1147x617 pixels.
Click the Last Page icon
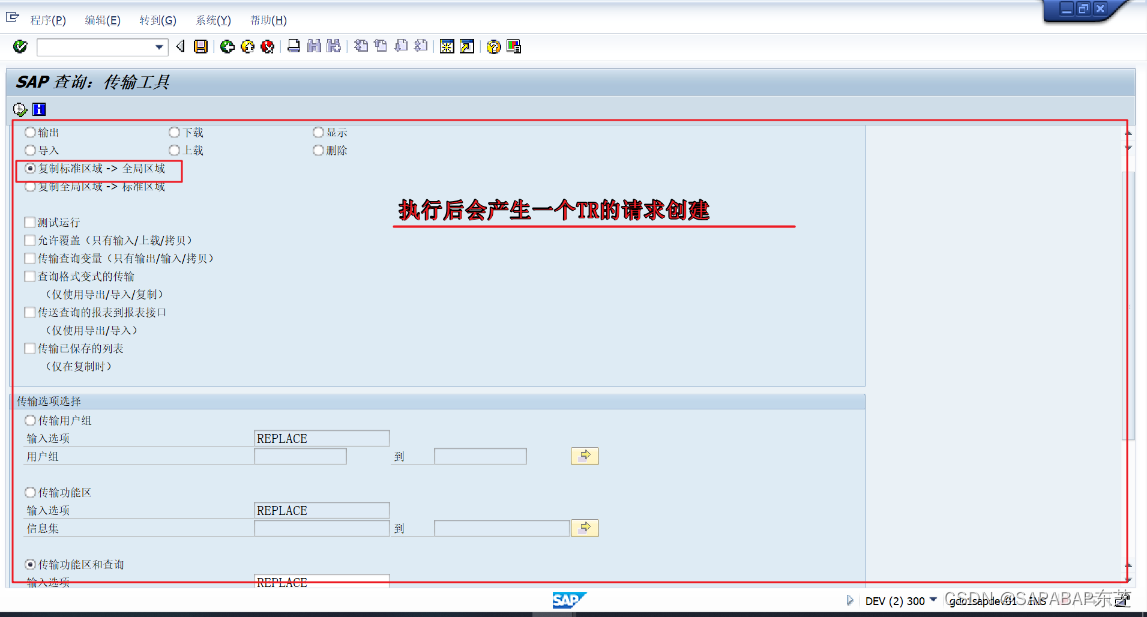tap(421, 46)
